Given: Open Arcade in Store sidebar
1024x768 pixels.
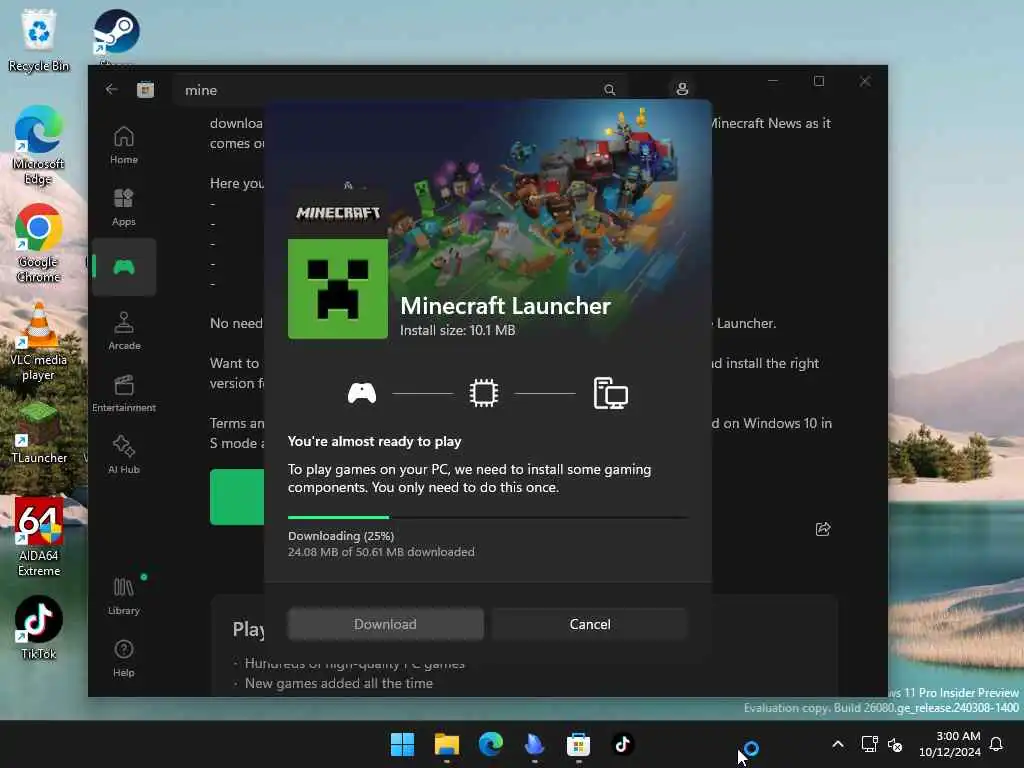Looking at the screenshot, I should [123, 331].
